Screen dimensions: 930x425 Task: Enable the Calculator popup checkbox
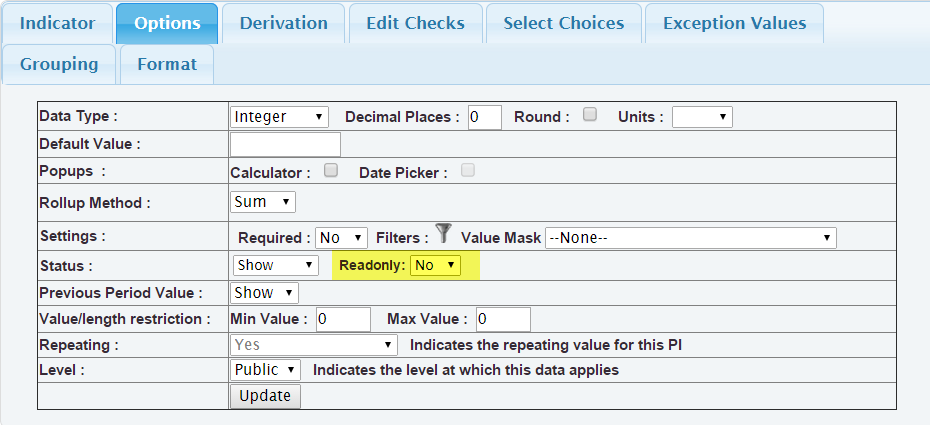point(331,171)
